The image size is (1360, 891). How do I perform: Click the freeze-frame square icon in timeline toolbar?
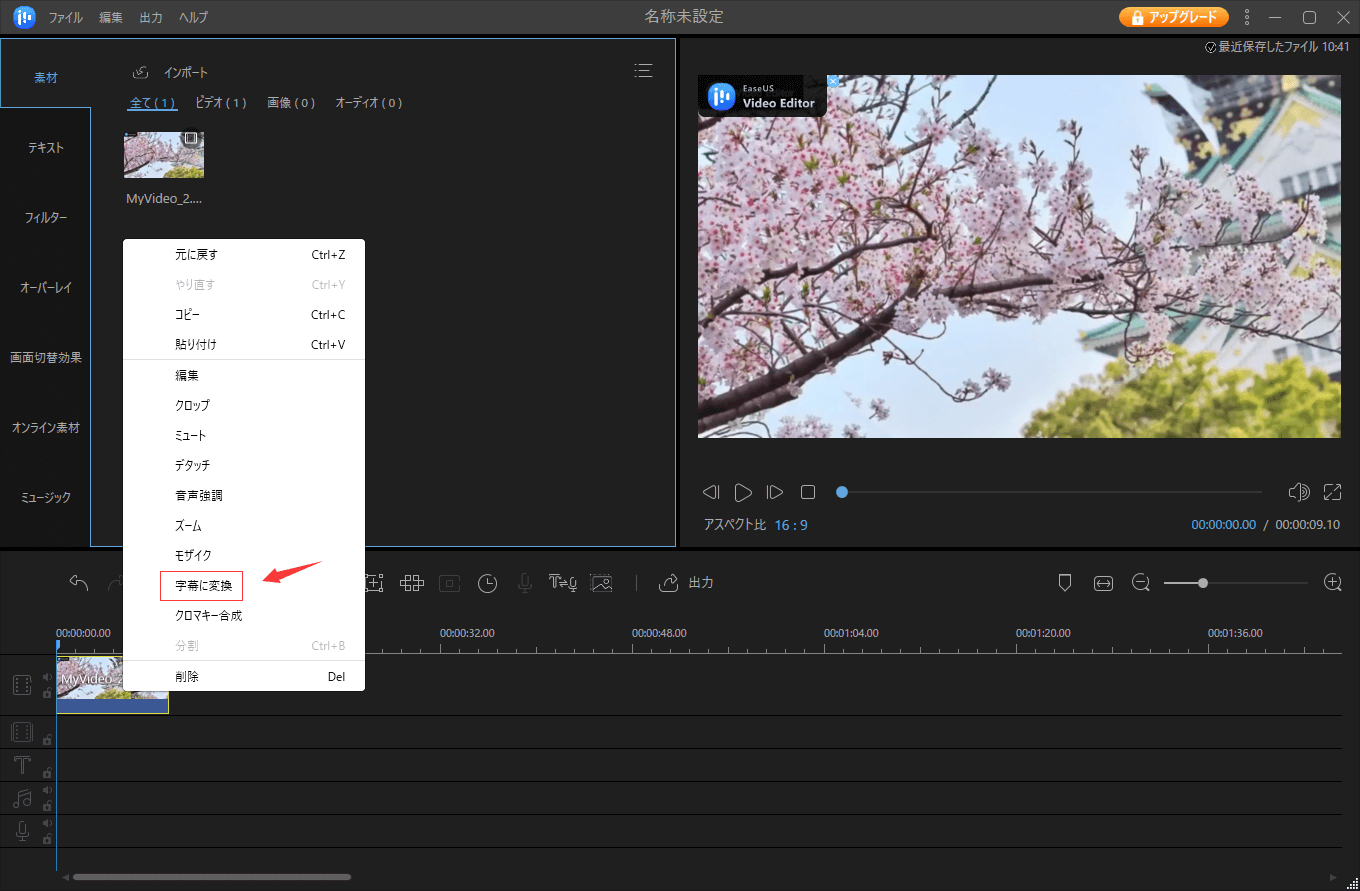tap(449, 583)
